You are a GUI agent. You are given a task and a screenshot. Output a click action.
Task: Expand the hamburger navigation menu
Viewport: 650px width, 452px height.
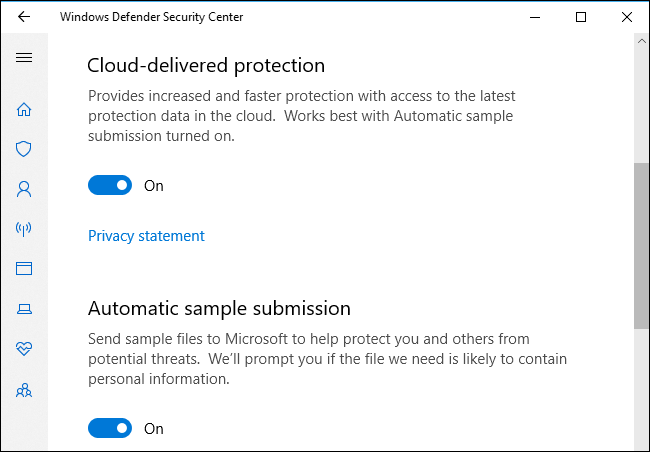click(24, 57)
